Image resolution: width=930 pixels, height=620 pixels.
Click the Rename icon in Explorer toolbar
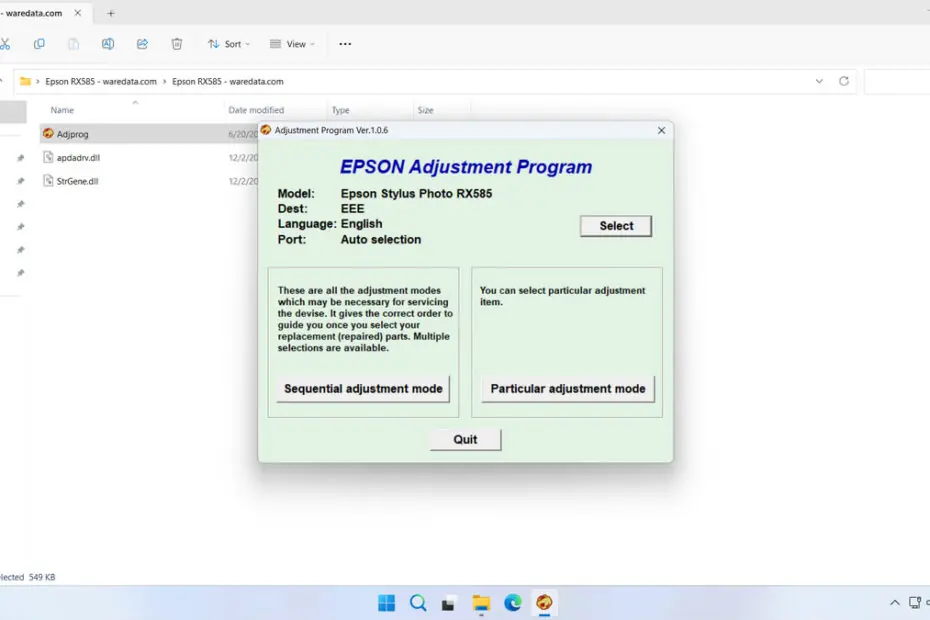tap(107, 44)
